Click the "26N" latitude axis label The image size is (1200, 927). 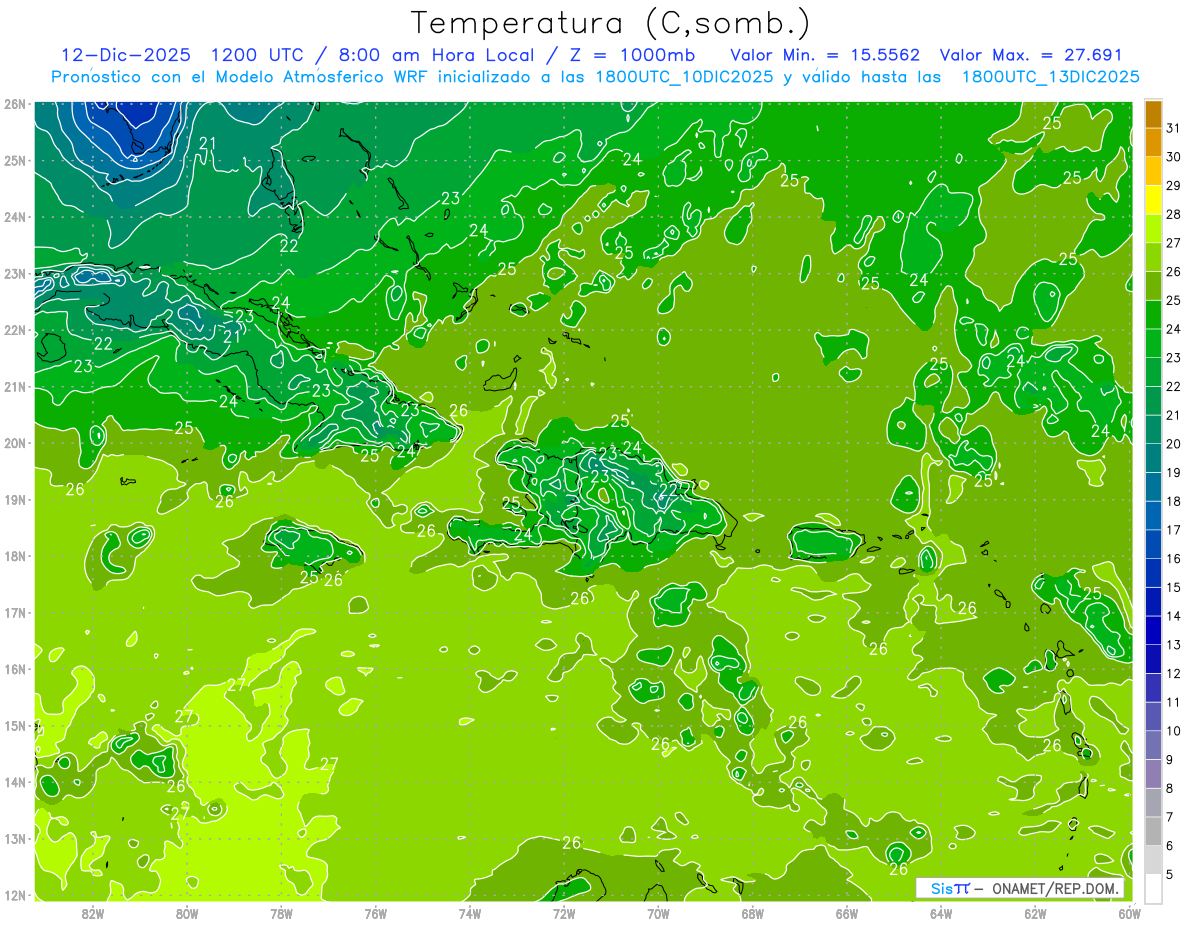point(15,104)
